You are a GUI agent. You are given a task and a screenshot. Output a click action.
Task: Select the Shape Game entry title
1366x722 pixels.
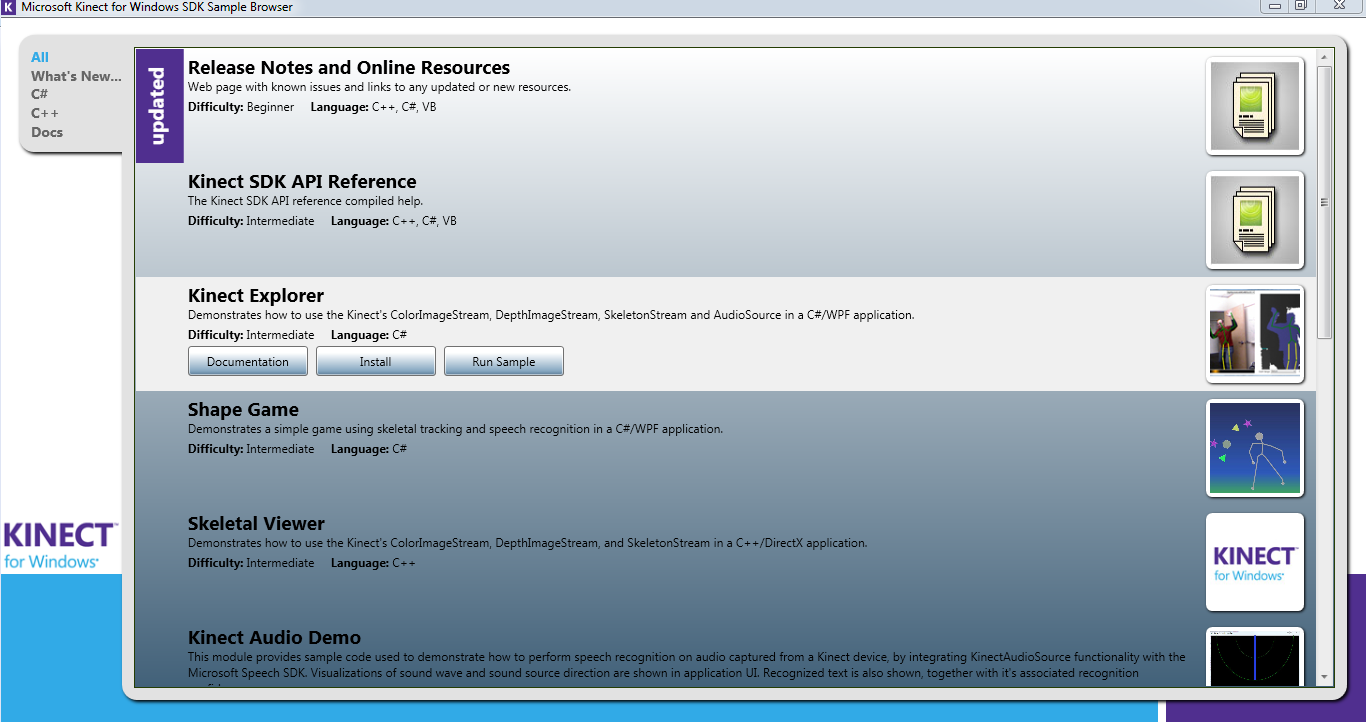(243, 410)
